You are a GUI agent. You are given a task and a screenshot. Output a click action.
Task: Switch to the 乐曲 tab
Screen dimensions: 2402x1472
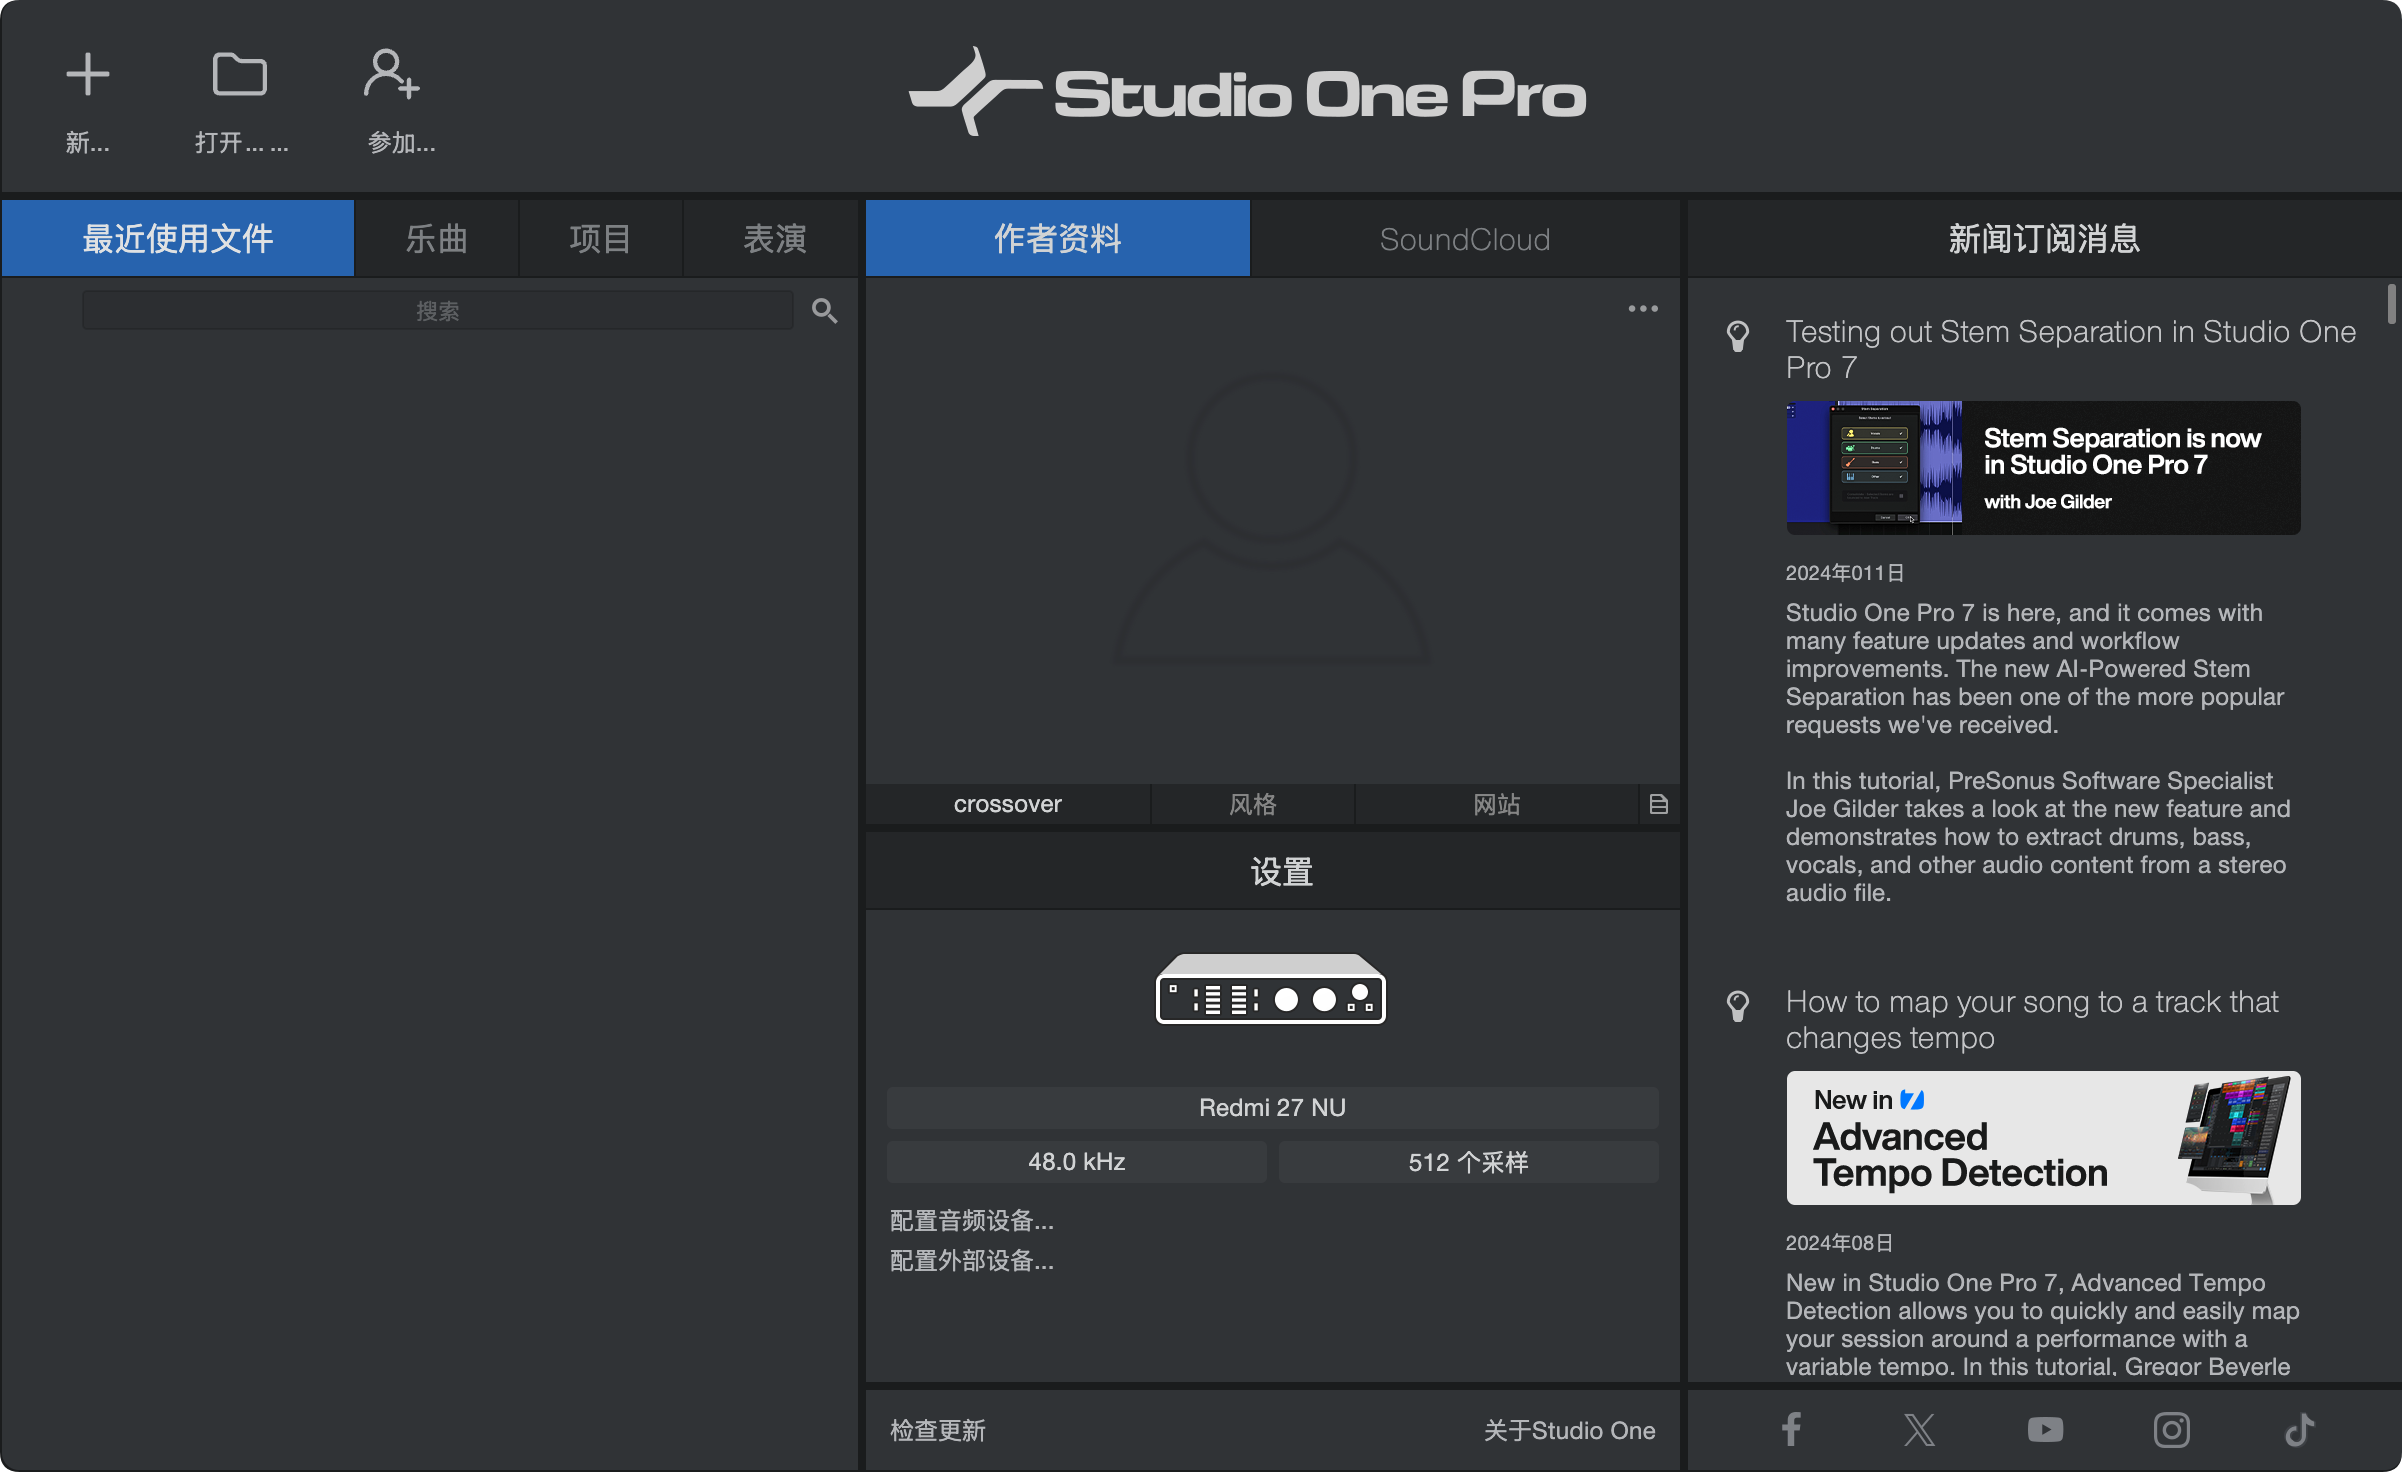coord(436,240)
